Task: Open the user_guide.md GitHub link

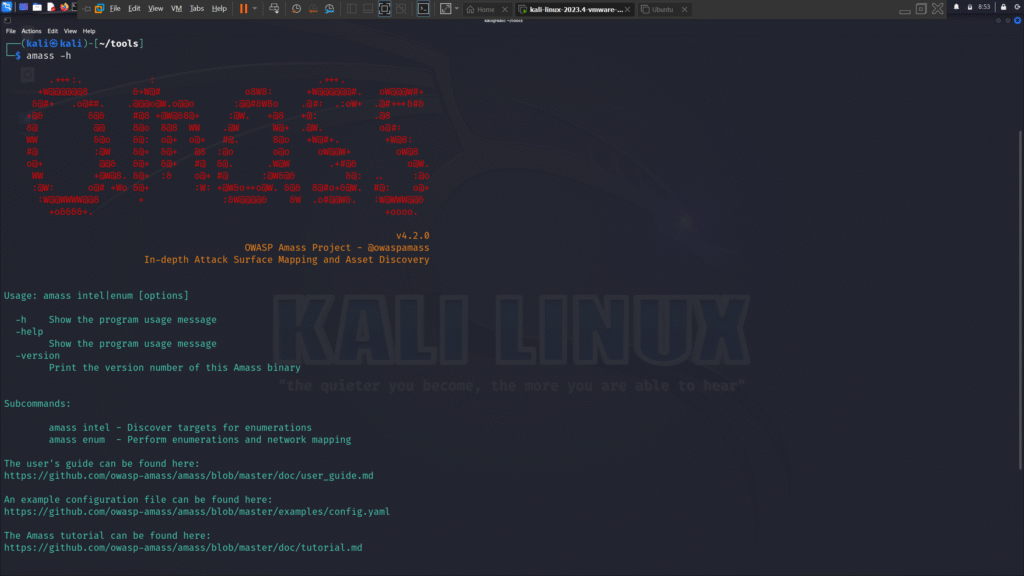Action: click(x=189, y=475)
